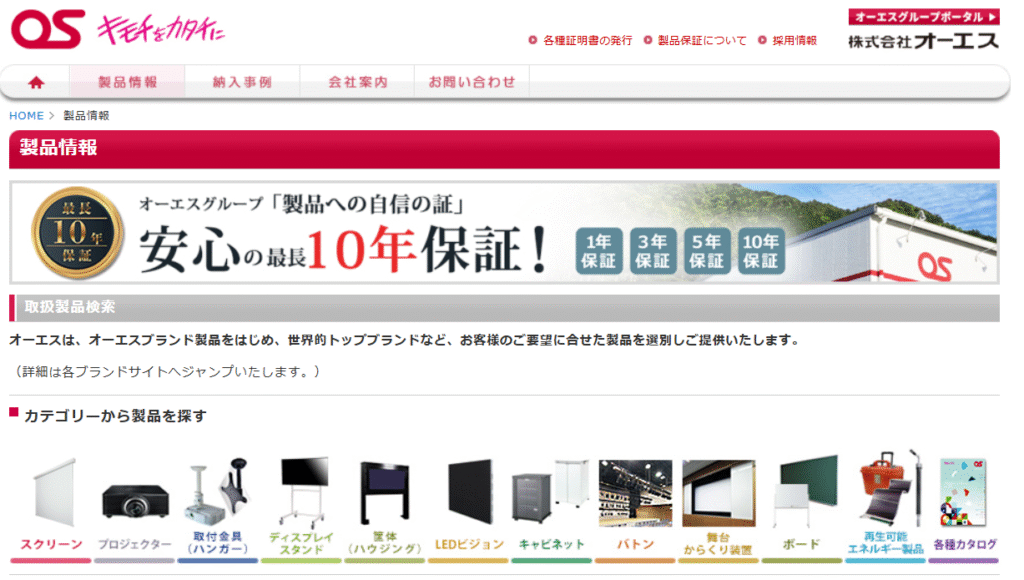
Task: Click the 株式会社オーエス company name
Action: 923,41
